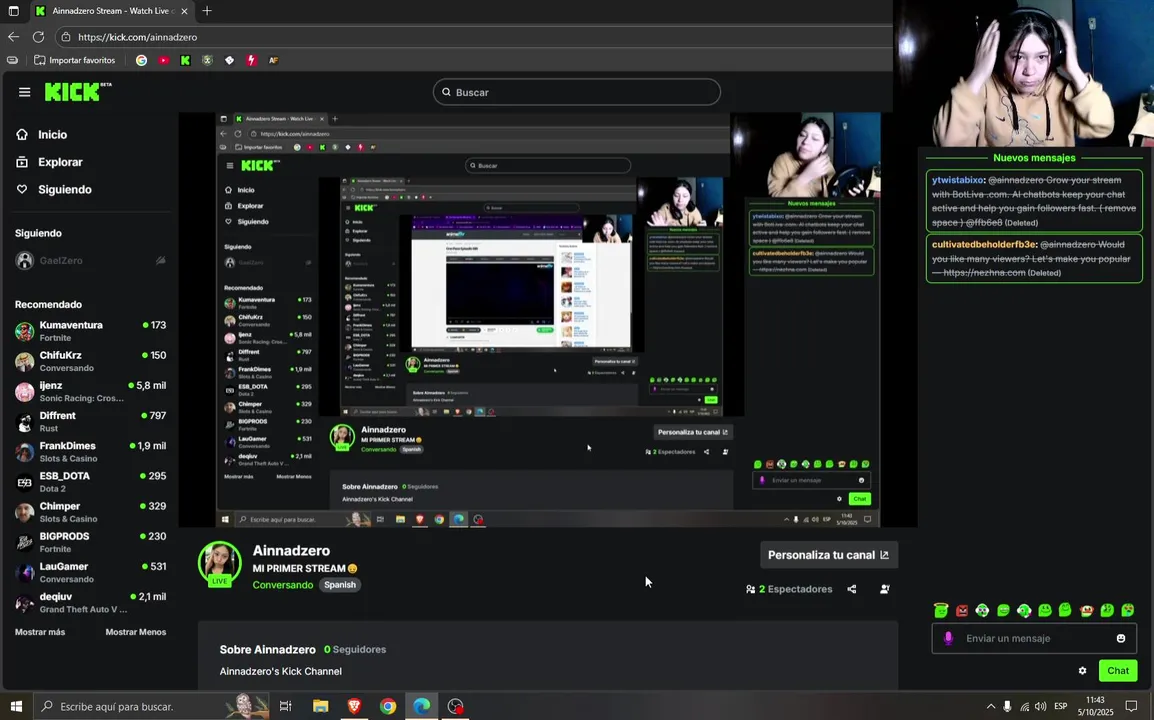Viewport: 1154px width, 720px height.
Task: Open the GaelZero followed channel
Action: 90,261
